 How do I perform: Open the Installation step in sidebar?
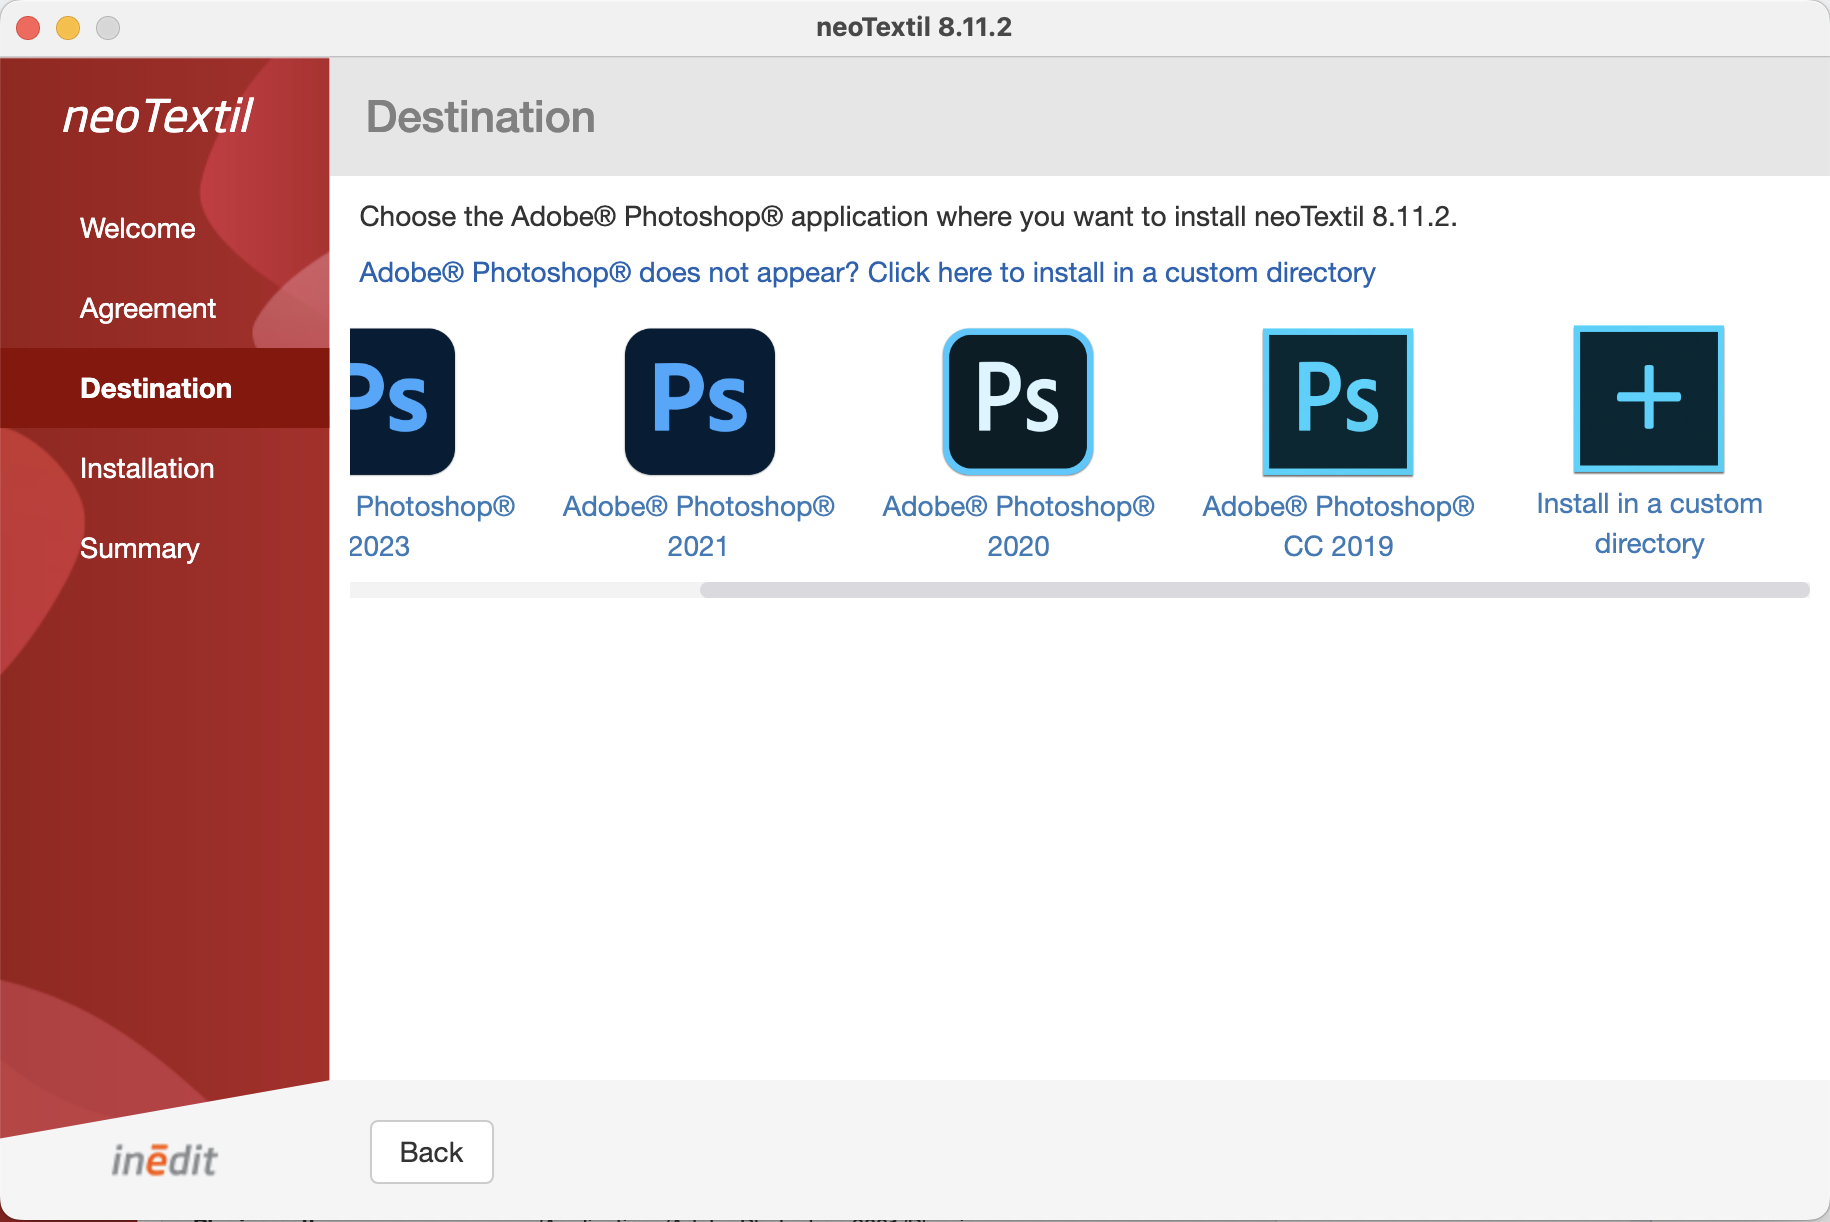click(x=147, y=468)
